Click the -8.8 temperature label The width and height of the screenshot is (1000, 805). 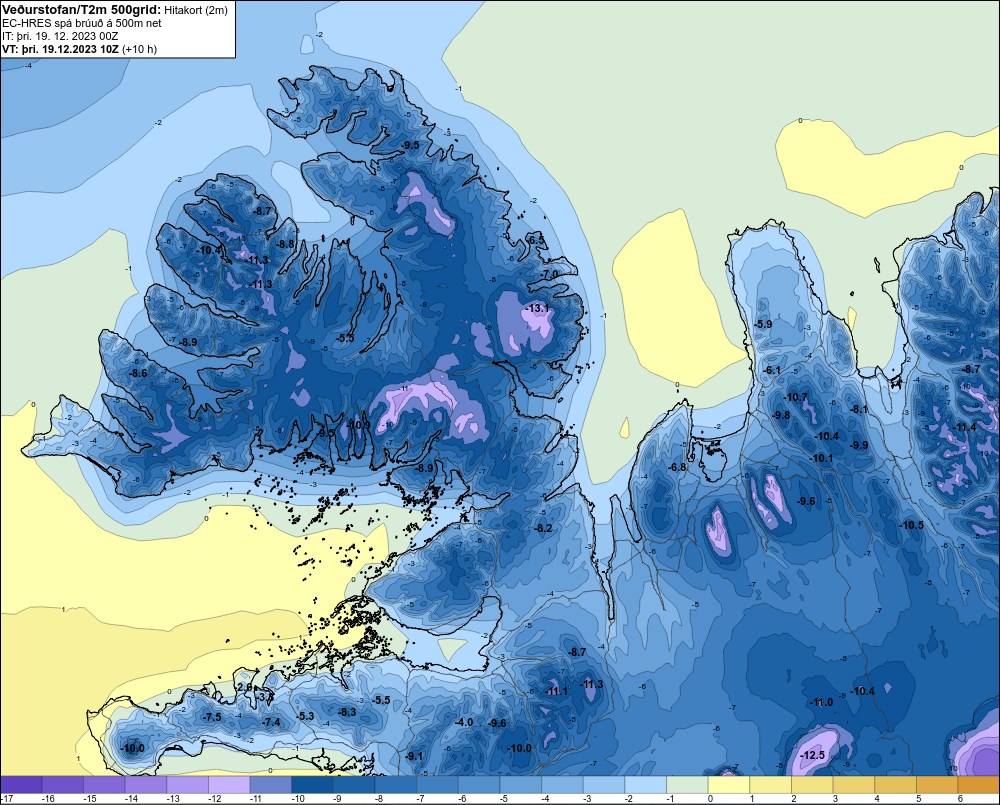point(285,243)
